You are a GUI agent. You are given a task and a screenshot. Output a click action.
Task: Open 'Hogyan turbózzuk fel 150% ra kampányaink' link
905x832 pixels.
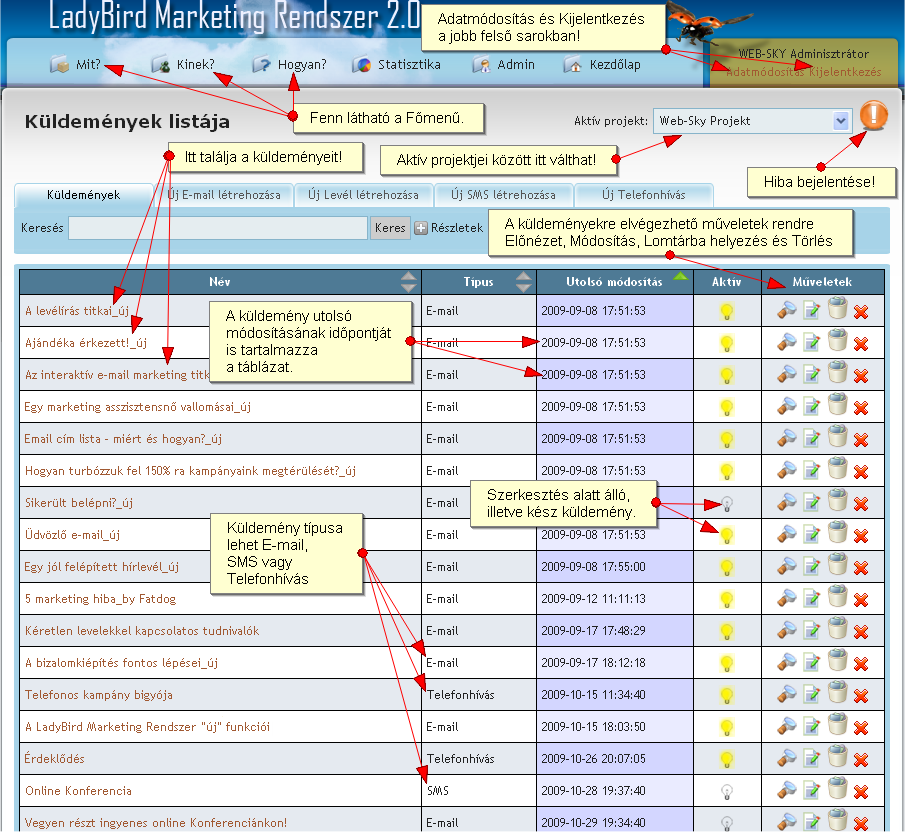click(x=190, y=471)
